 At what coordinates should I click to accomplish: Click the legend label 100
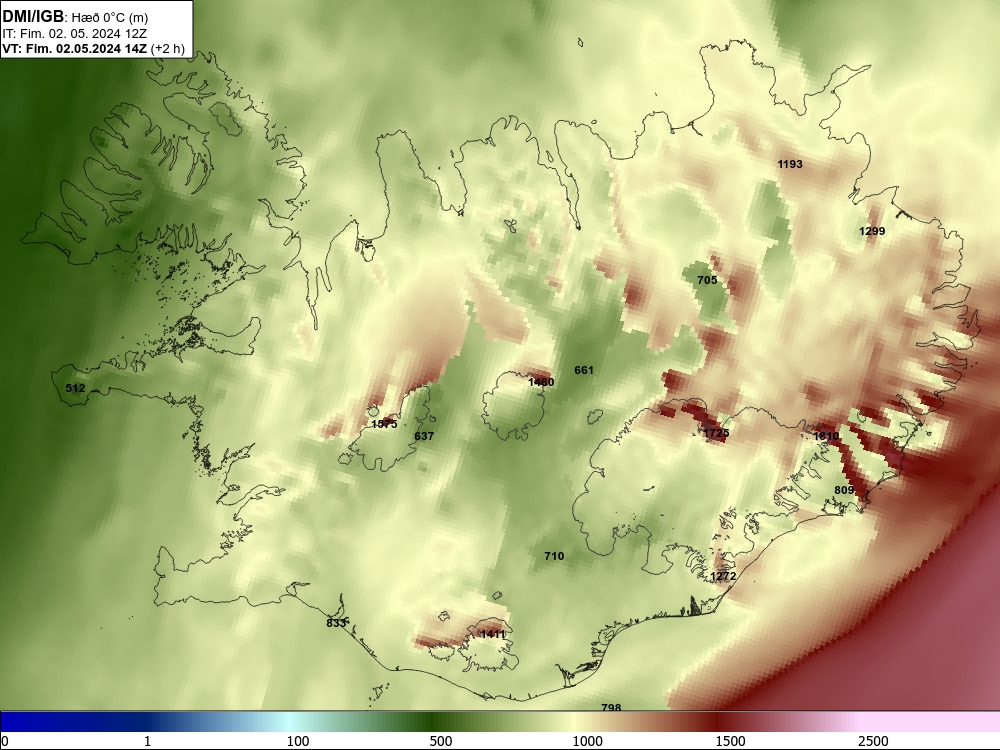pyautogui.click(x=298, y=741)
